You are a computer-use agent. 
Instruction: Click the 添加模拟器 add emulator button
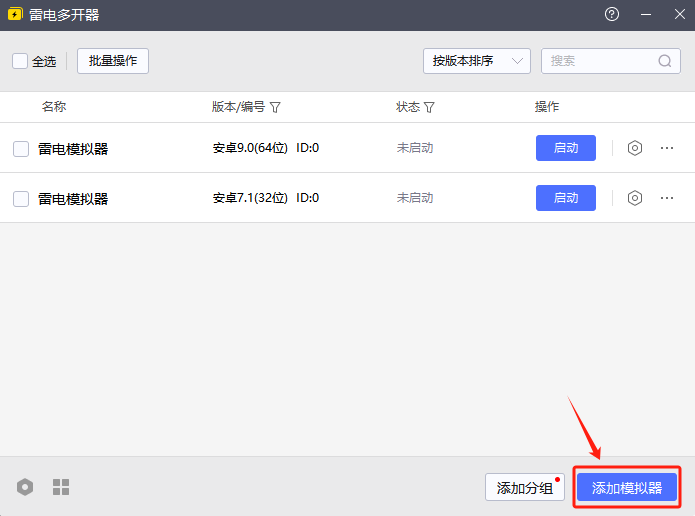pos(627,488)
